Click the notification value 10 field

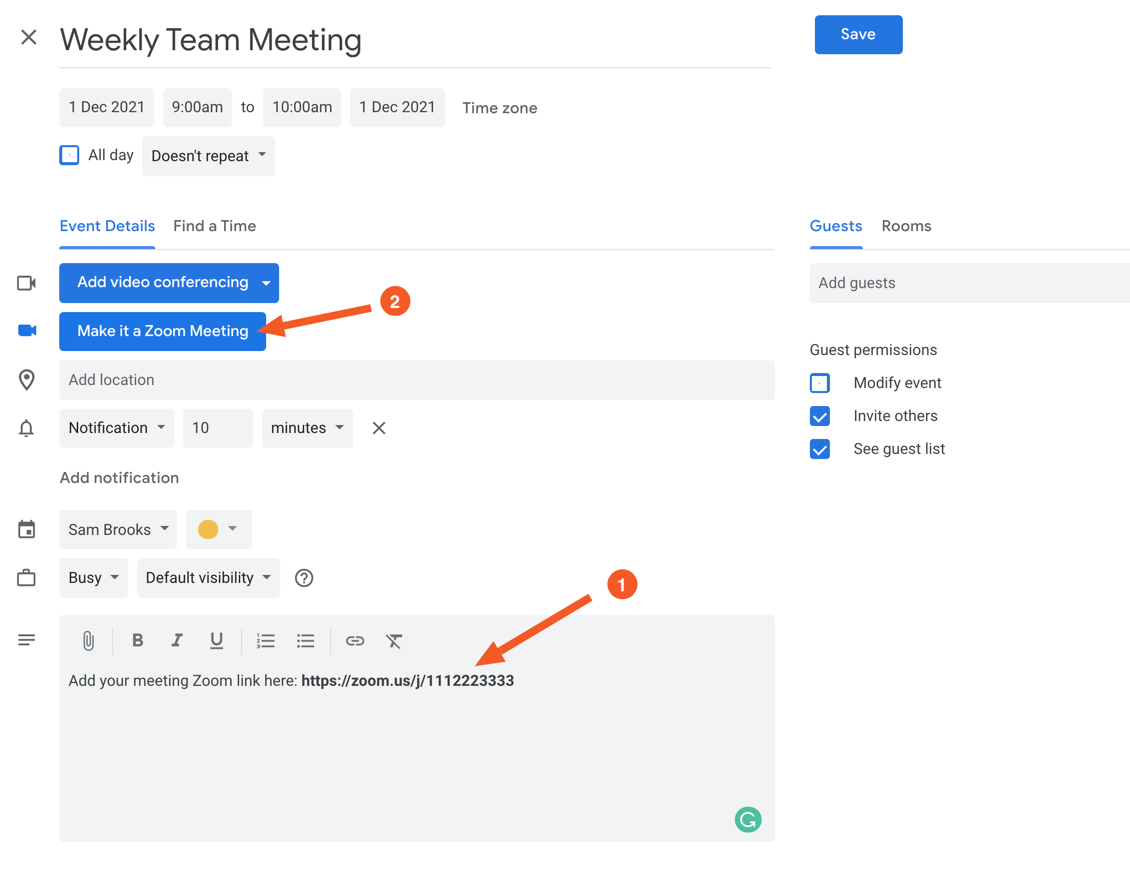click(x=218, y=428)
